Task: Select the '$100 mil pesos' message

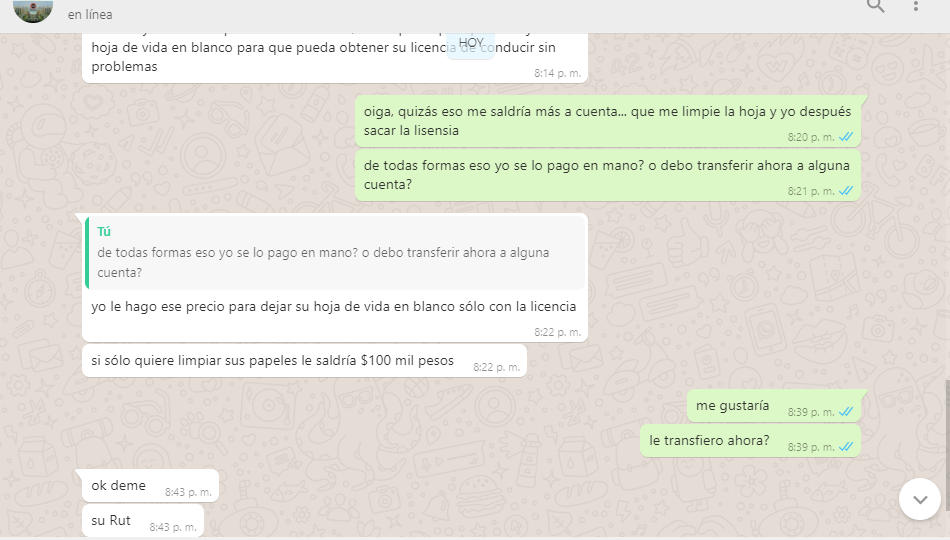Action: (x=304, y=361)
